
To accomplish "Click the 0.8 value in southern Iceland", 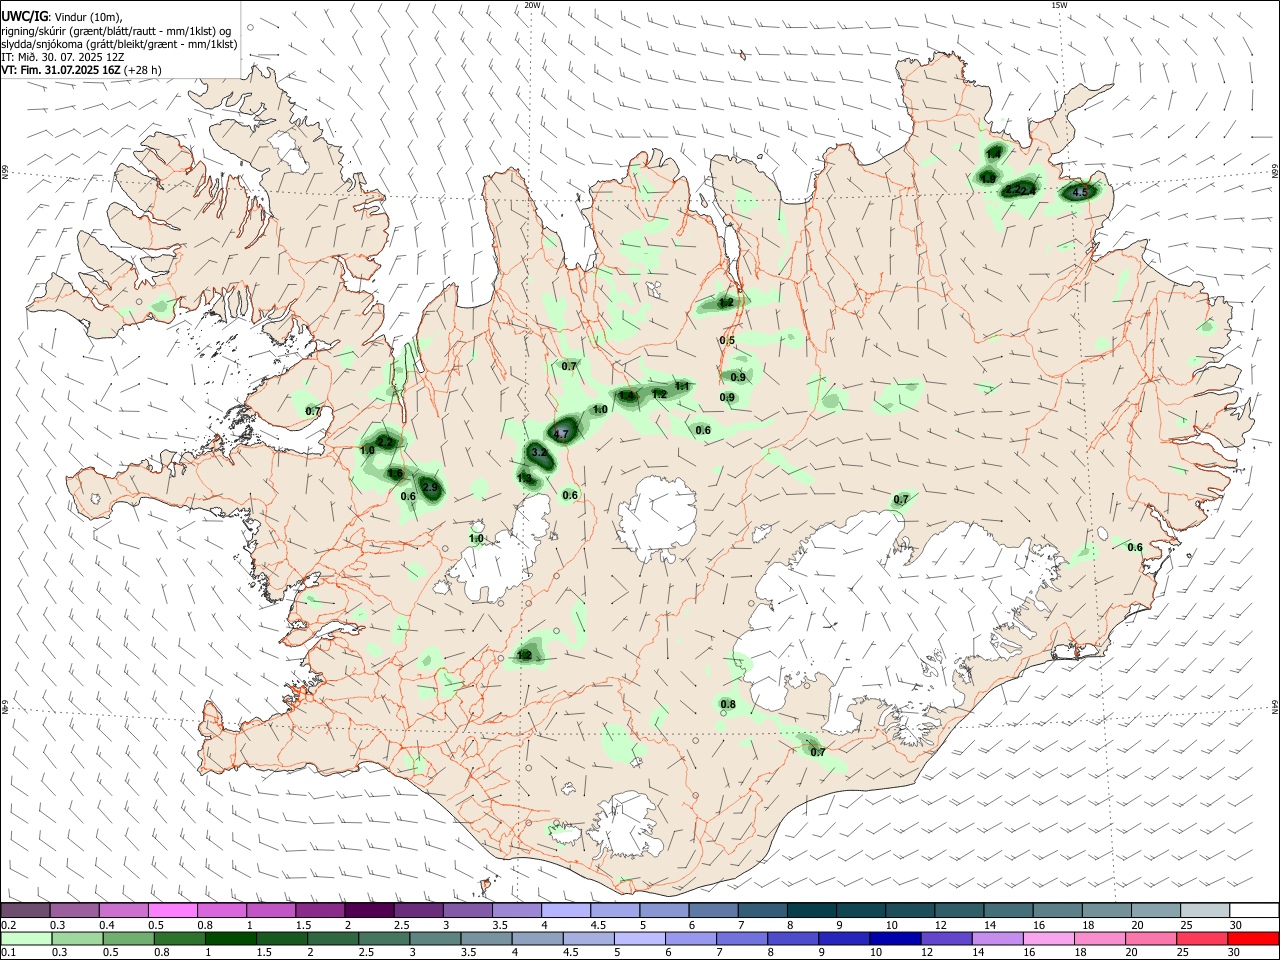I will tap(728, 705).
